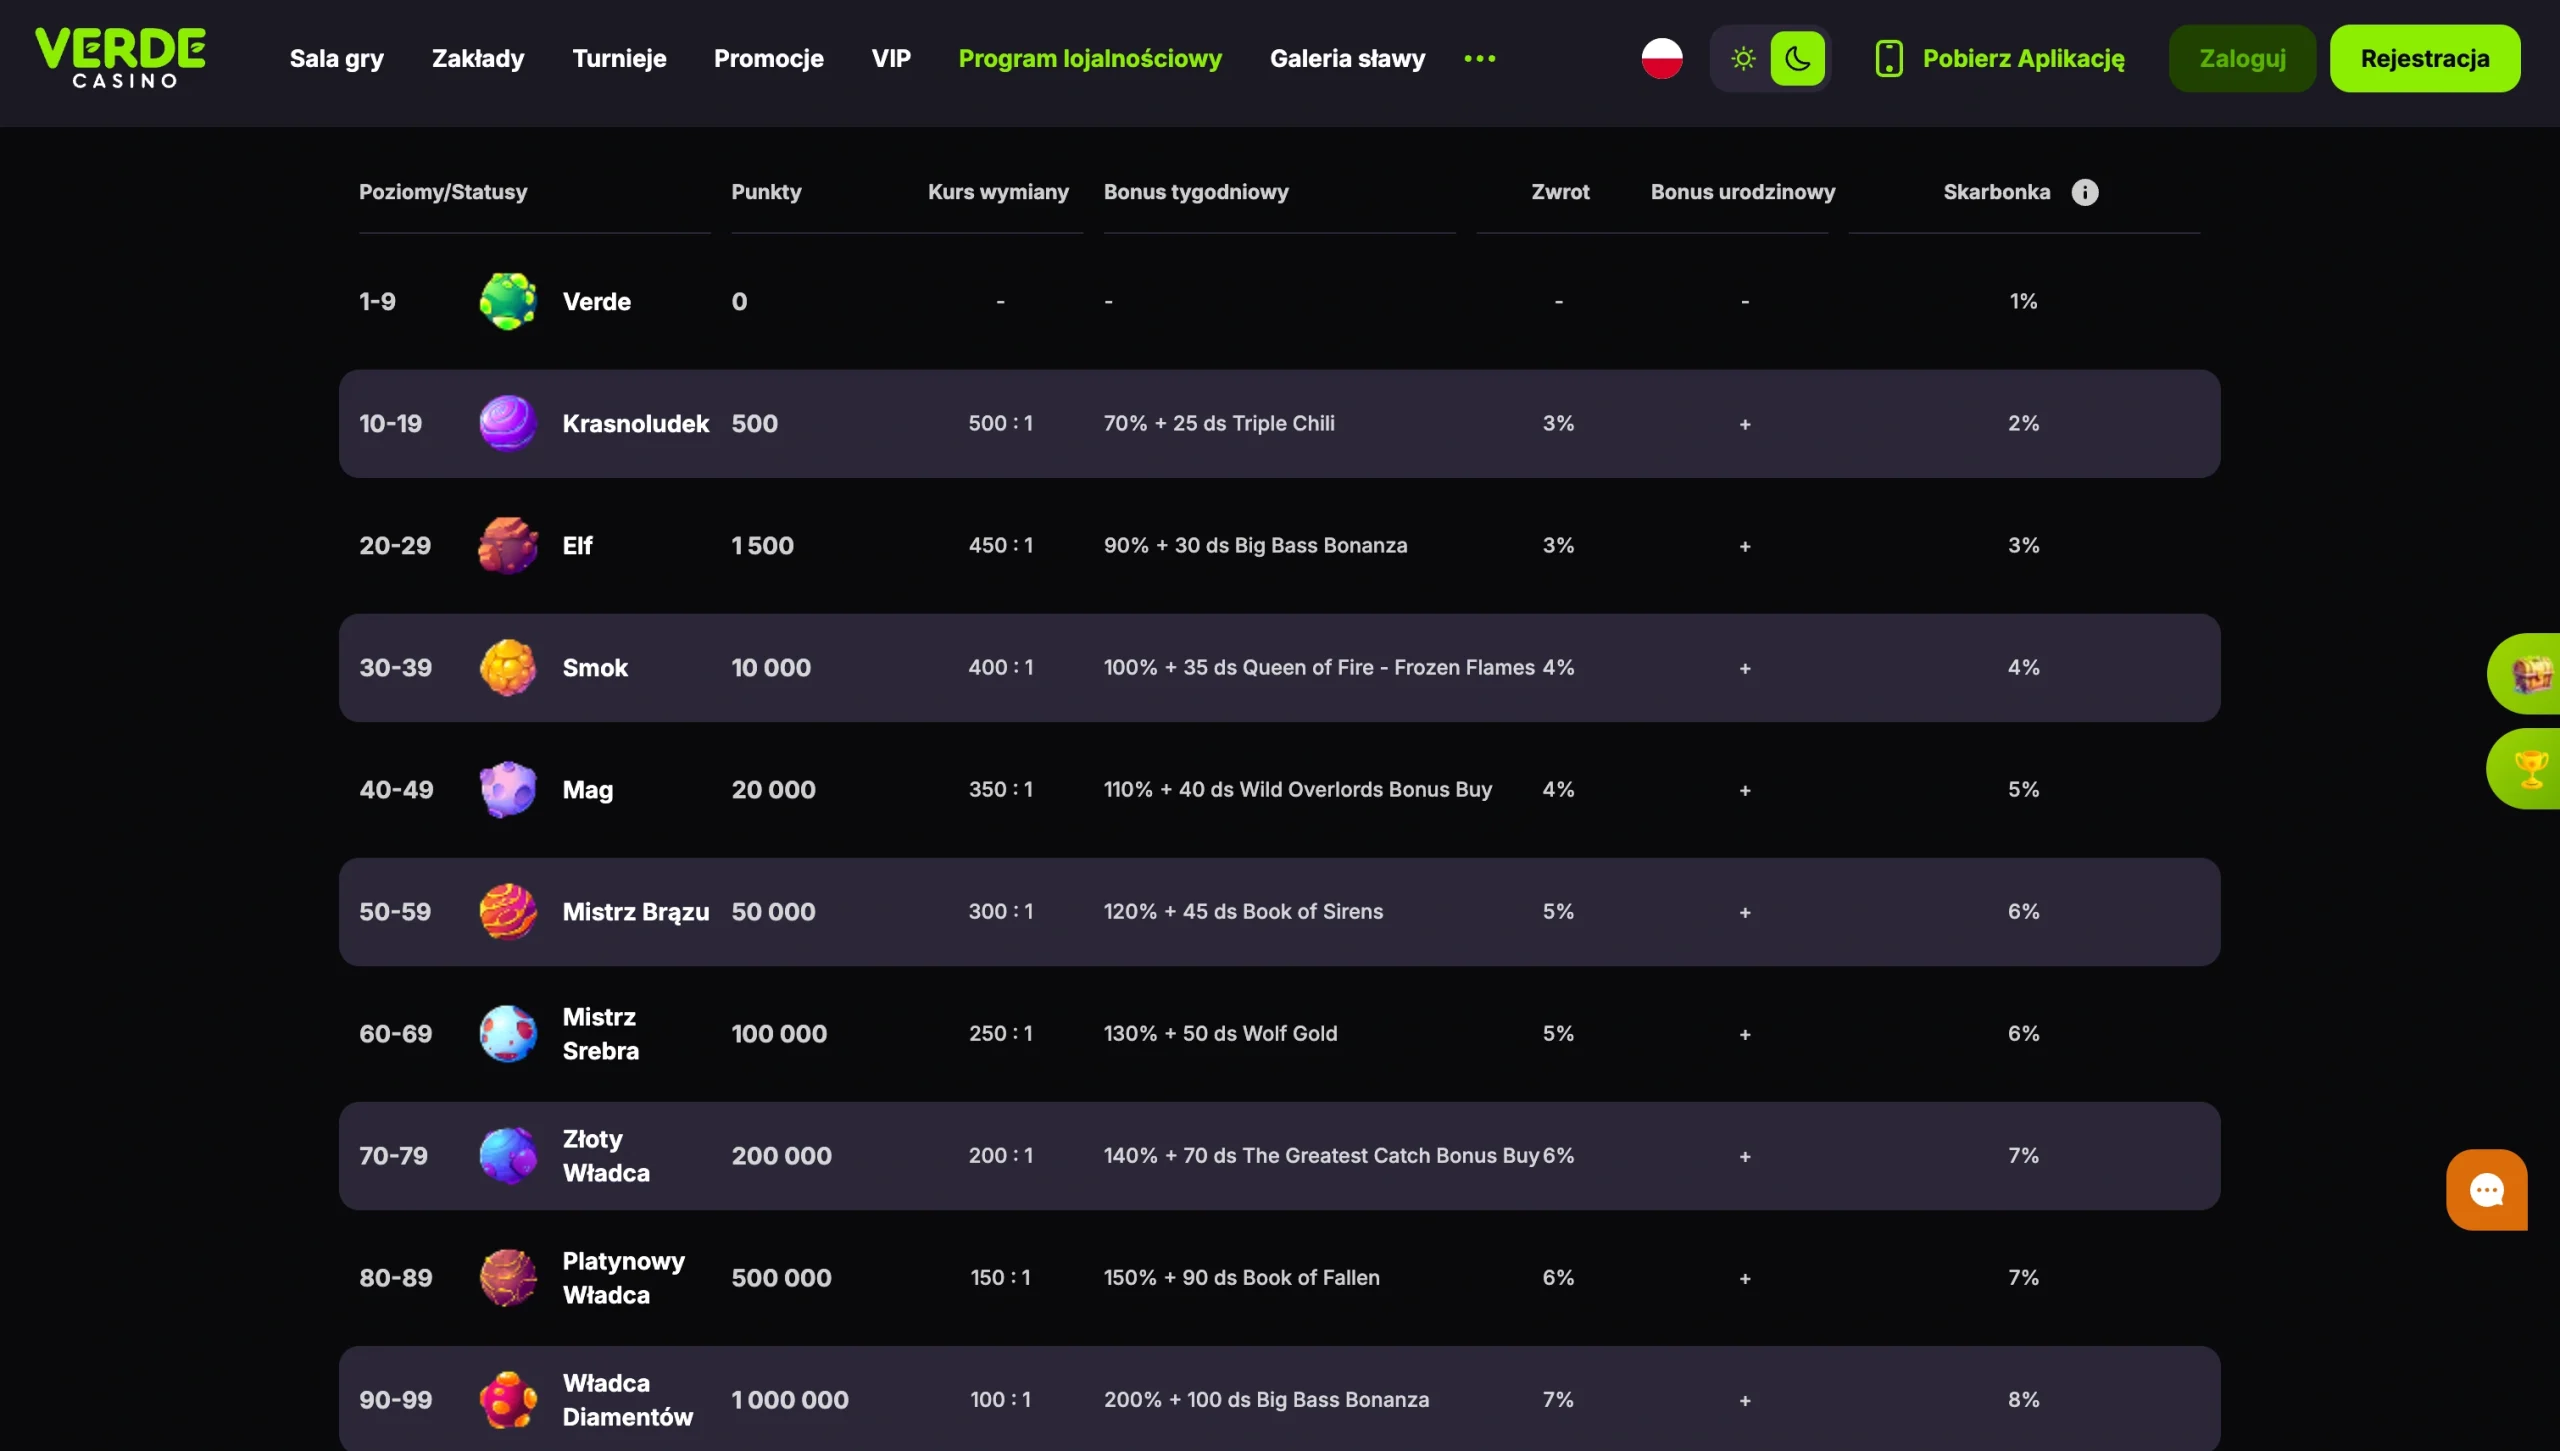Open the Sala gry menu

(x=337, y=59)
